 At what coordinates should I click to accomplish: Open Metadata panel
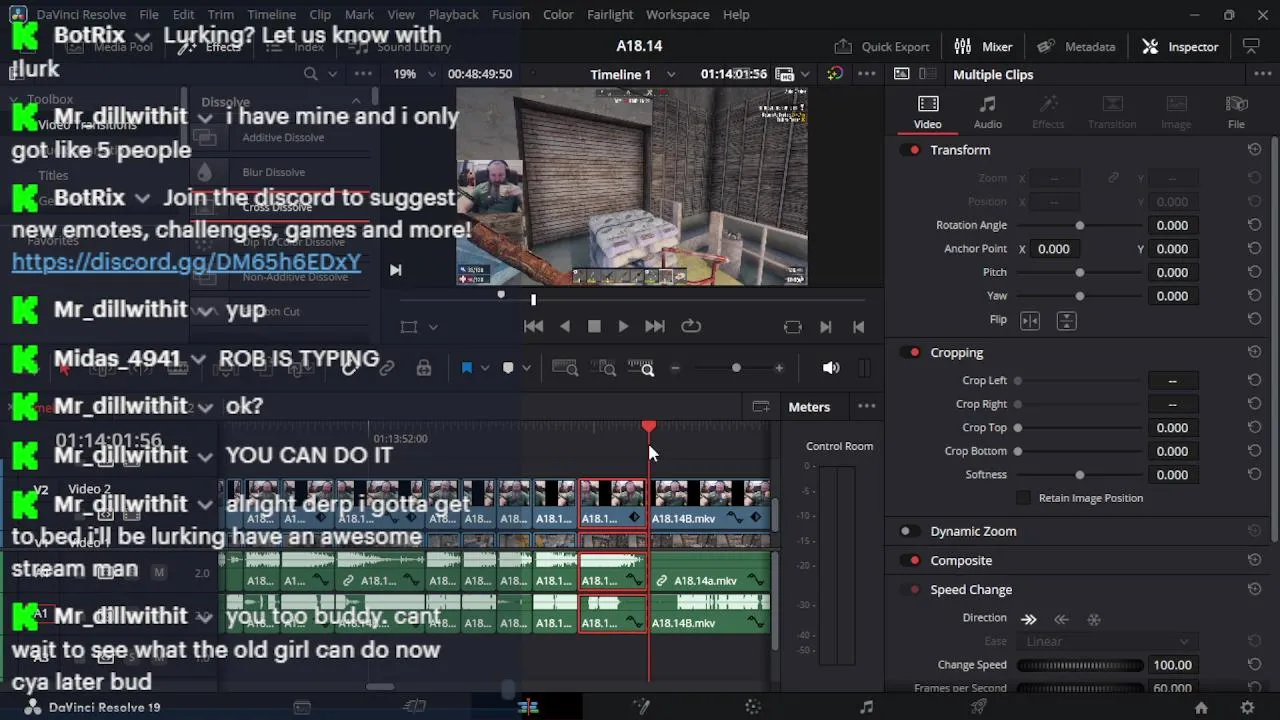tap(1076, 46)
